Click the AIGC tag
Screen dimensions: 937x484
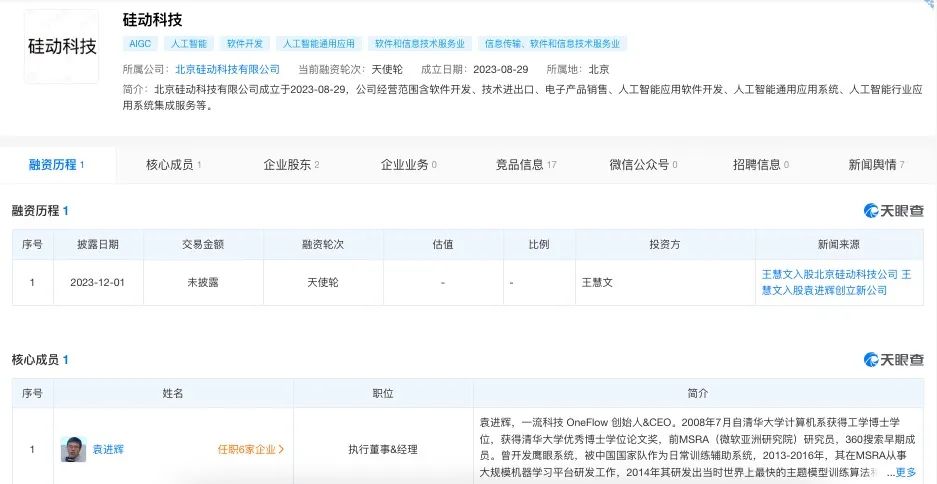[140, 44]
